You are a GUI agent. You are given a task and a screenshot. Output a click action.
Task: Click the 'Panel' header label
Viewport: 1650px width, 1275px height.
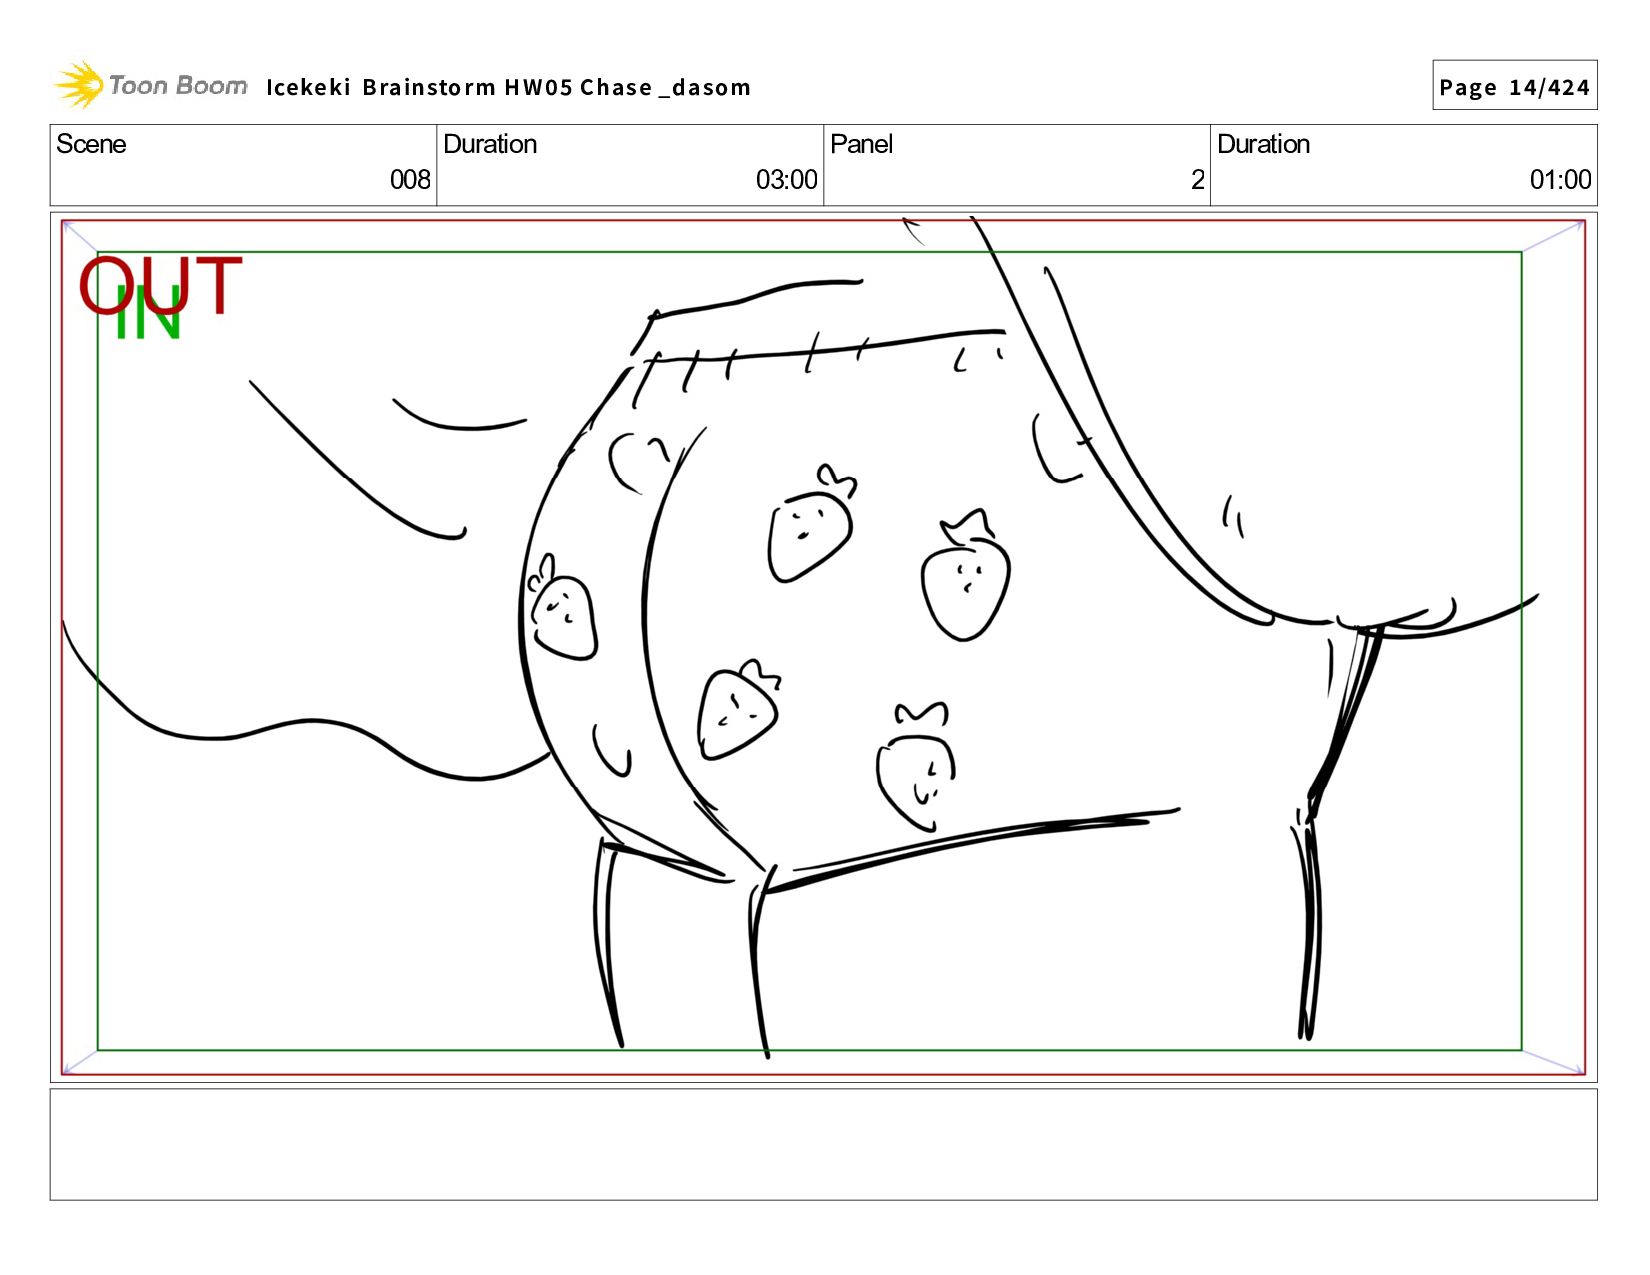coord(861,144)
